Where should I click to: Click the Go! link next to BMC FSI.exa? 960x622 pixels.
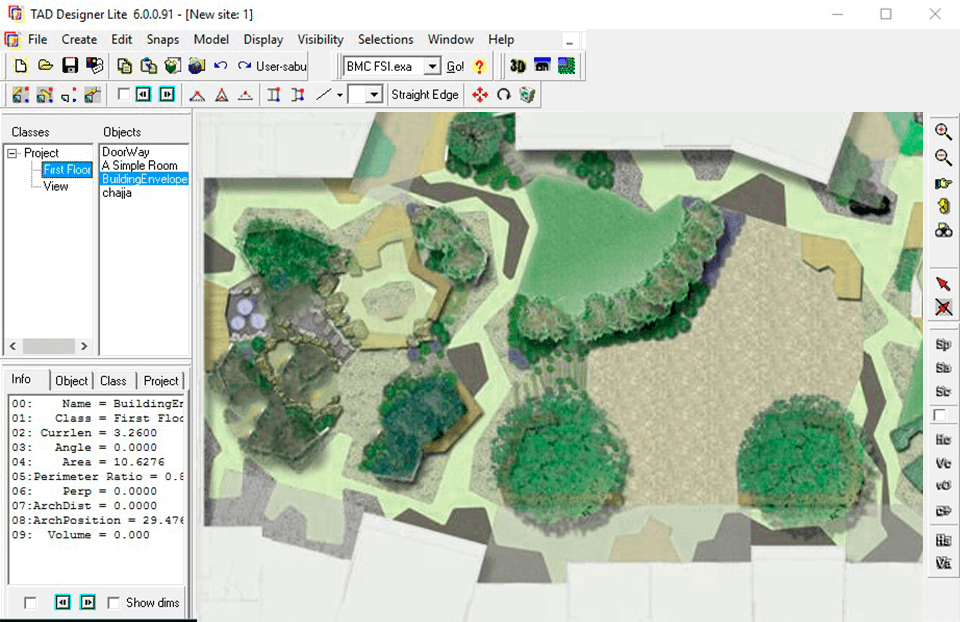456,65
